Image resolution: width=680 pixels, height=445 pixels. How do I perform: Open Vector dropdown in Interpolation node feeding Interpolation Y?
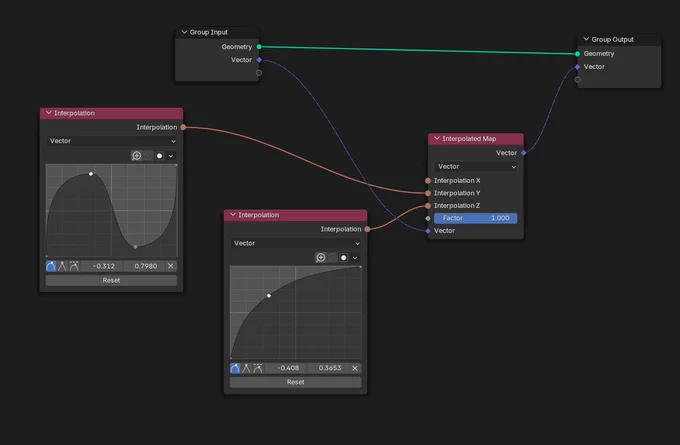point(112,141)
